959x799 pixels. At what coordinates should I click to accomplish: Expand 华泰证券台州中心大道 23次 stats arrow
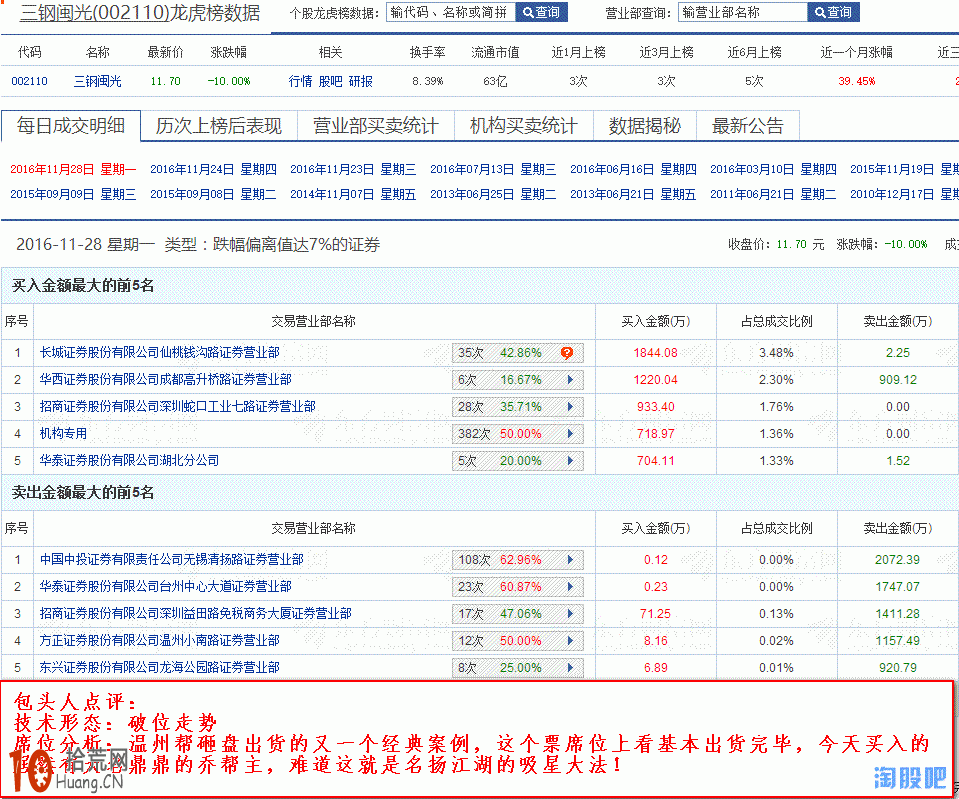click(570, 587)
